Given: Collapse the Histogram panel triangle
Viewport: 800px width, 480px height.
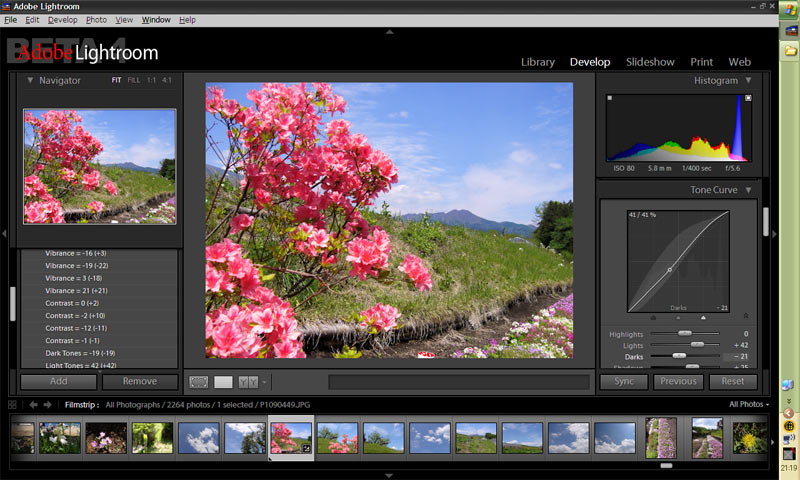Looking at the screenshot, I should pos(748,80).
